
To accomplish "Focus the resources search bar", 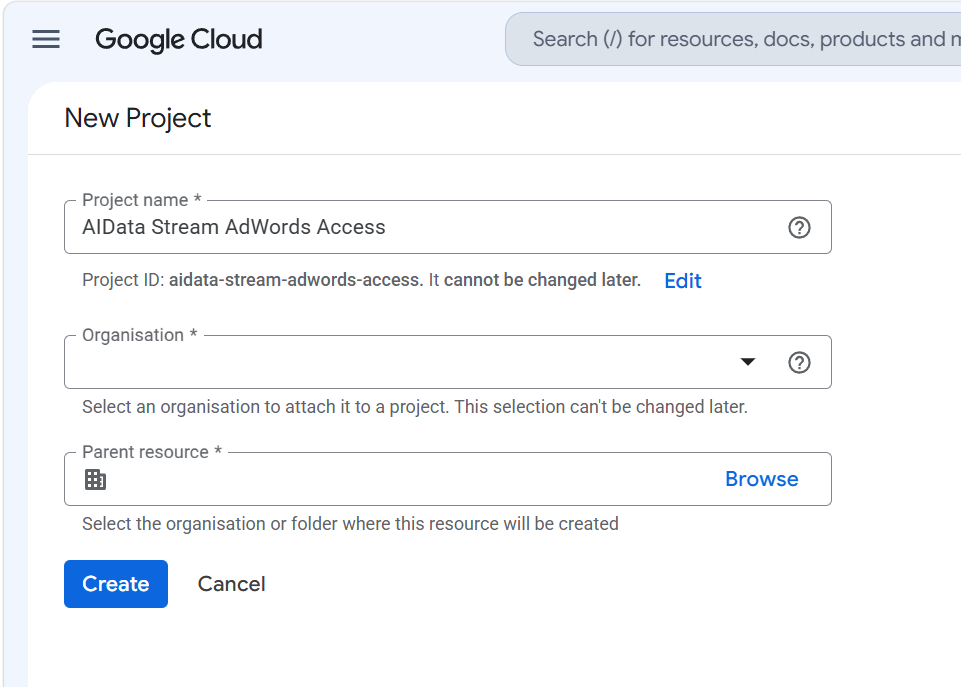I will [734, 39].
